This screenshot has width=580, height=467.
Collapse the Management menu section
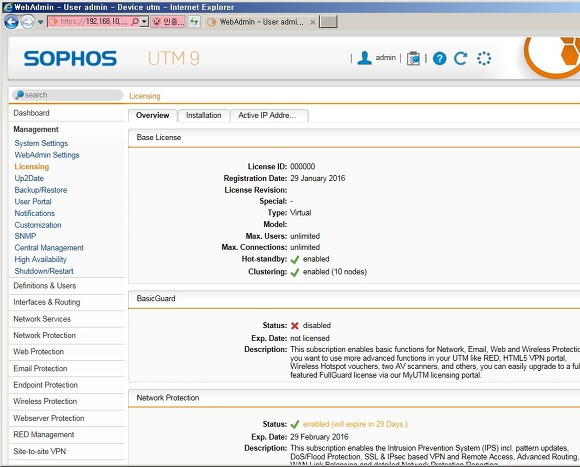36,129
